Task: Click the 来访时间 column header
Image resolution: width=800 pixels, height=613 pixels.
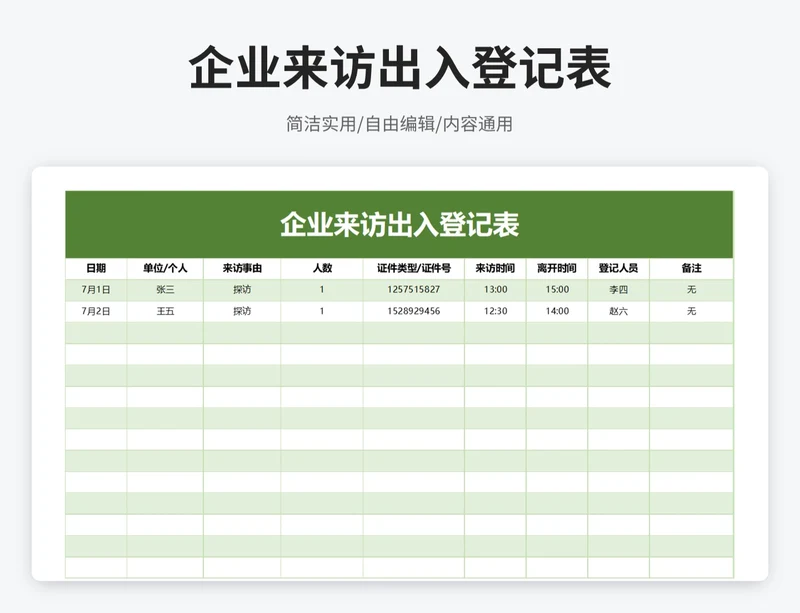Action: point(495,268)
